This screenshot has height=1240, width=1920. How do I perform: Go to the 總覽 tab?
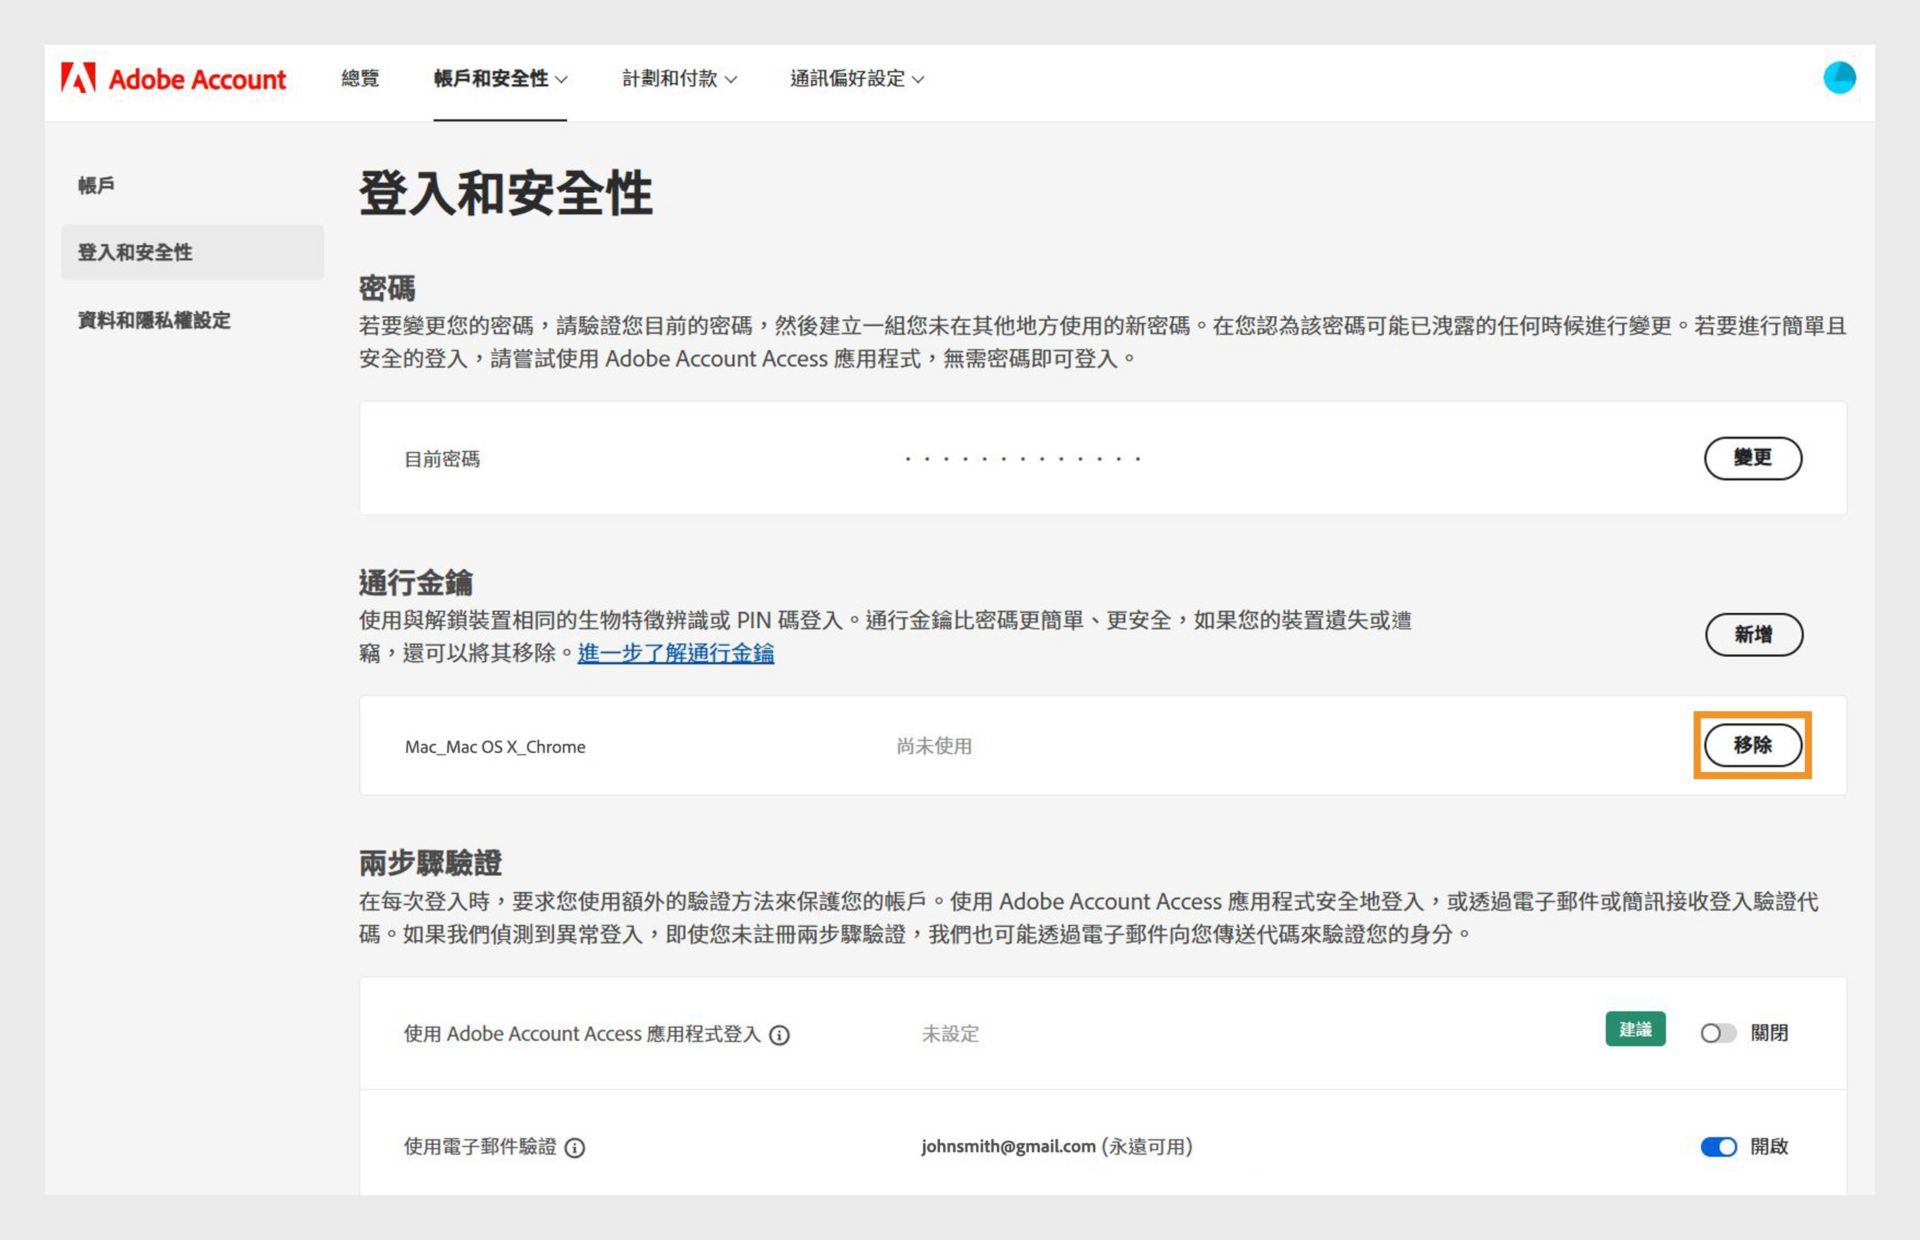coord(360,79)
